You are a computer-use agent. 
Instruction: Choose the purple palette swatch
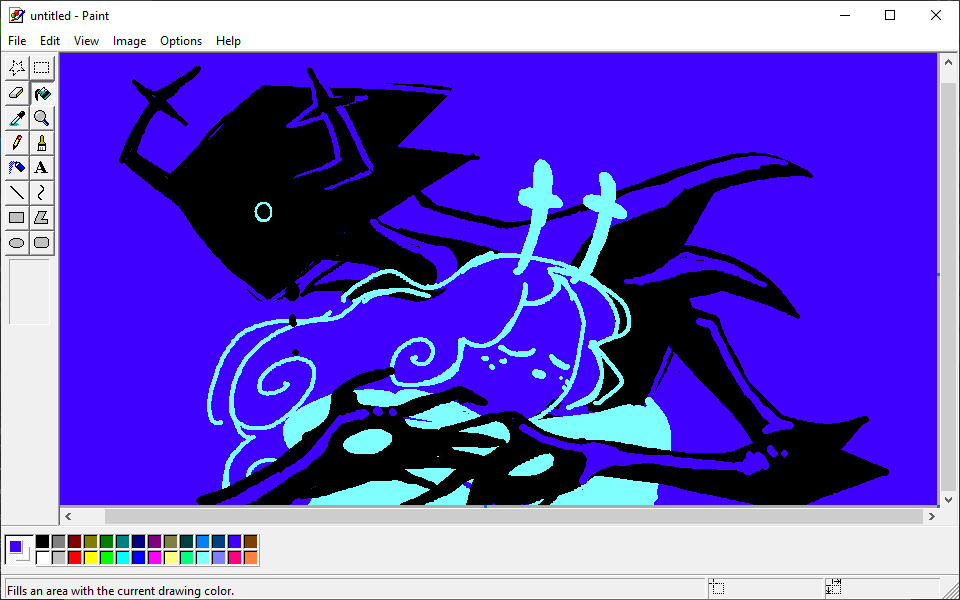[155, 541]
